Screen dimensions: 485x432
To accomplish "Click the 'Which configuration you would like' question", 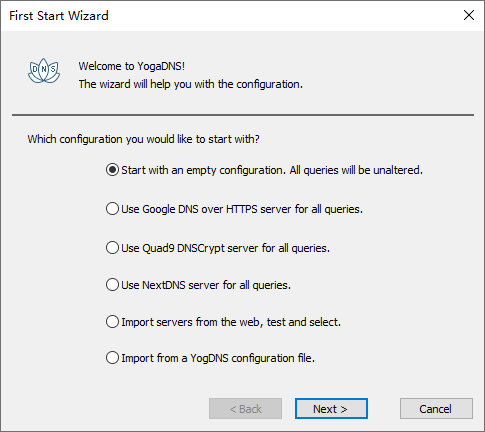I will pos(143,139).
